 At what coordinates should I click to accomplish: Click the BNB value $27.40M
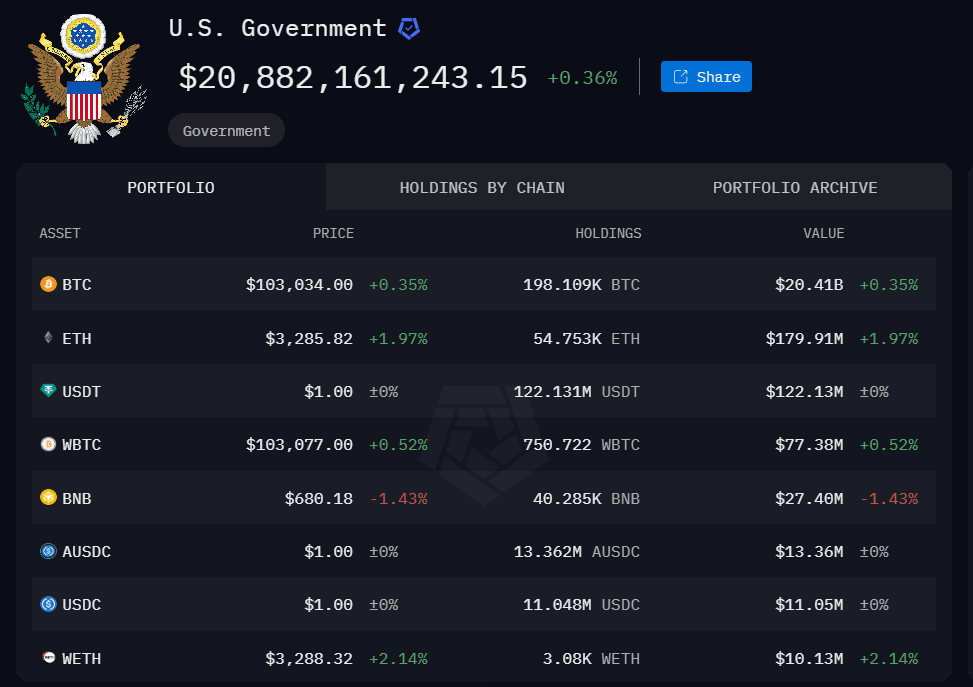coord(809,499)
